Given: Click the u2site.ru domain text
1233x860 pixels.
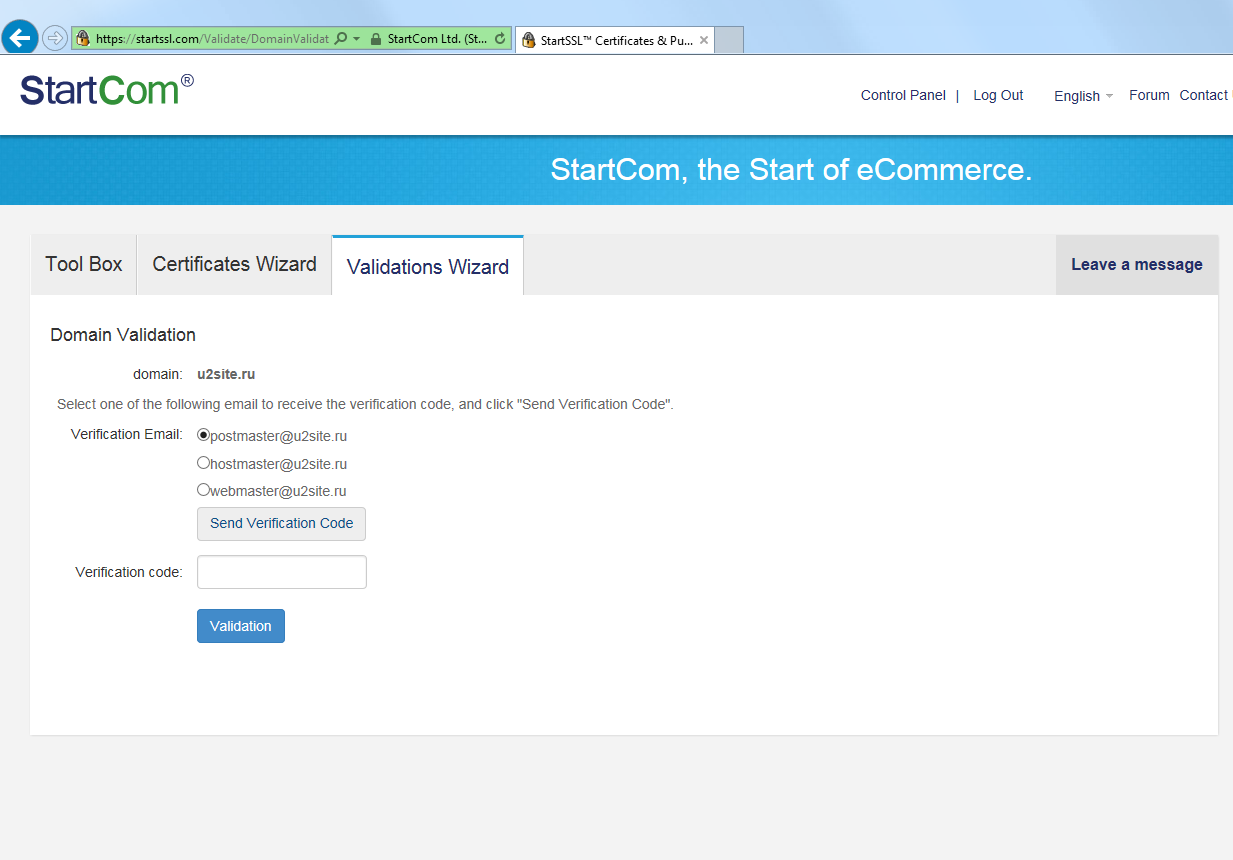Looking at the screenshot, I should [x=226, y=375].
